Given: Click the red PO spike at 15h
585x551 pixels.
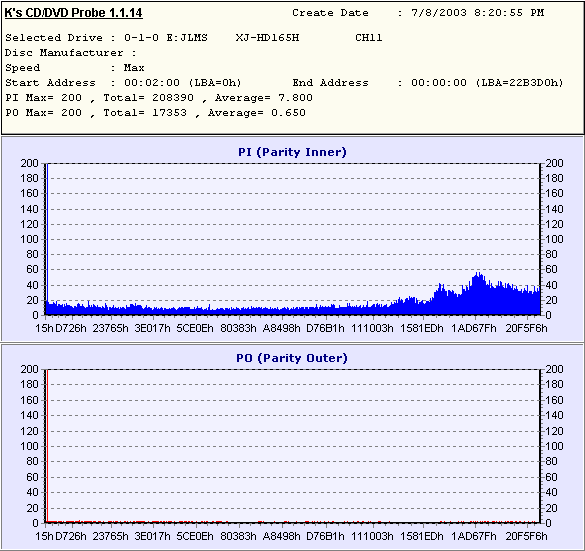Looking at the screenshot, I should 47,446.
